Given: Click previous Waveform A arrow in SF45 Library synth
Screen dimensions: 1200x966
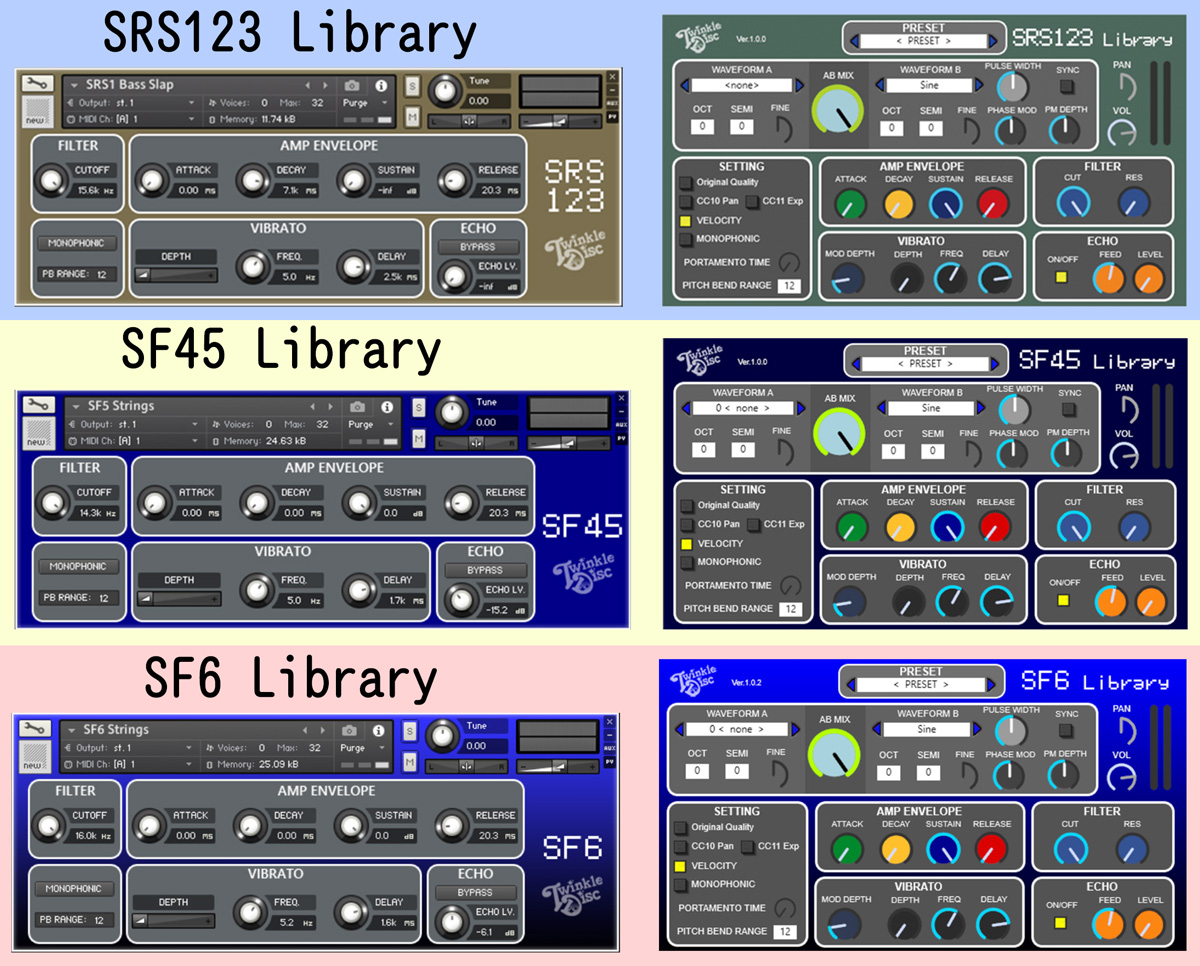Looking at the screenshot, I should 686,409.
